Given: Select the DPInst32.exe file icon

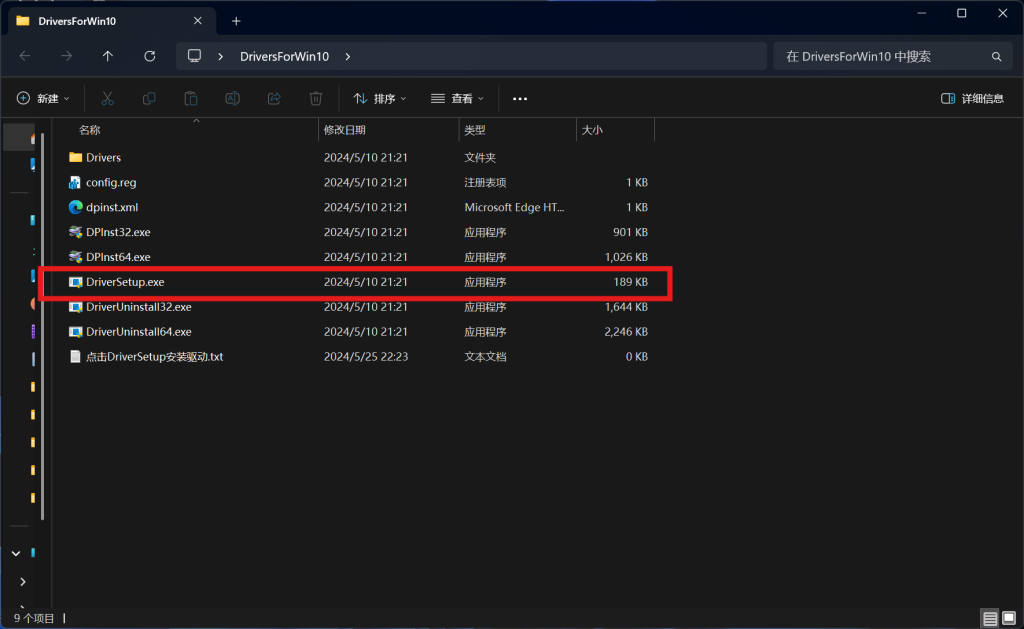Looking at the screenshot, I should (76, 232).
